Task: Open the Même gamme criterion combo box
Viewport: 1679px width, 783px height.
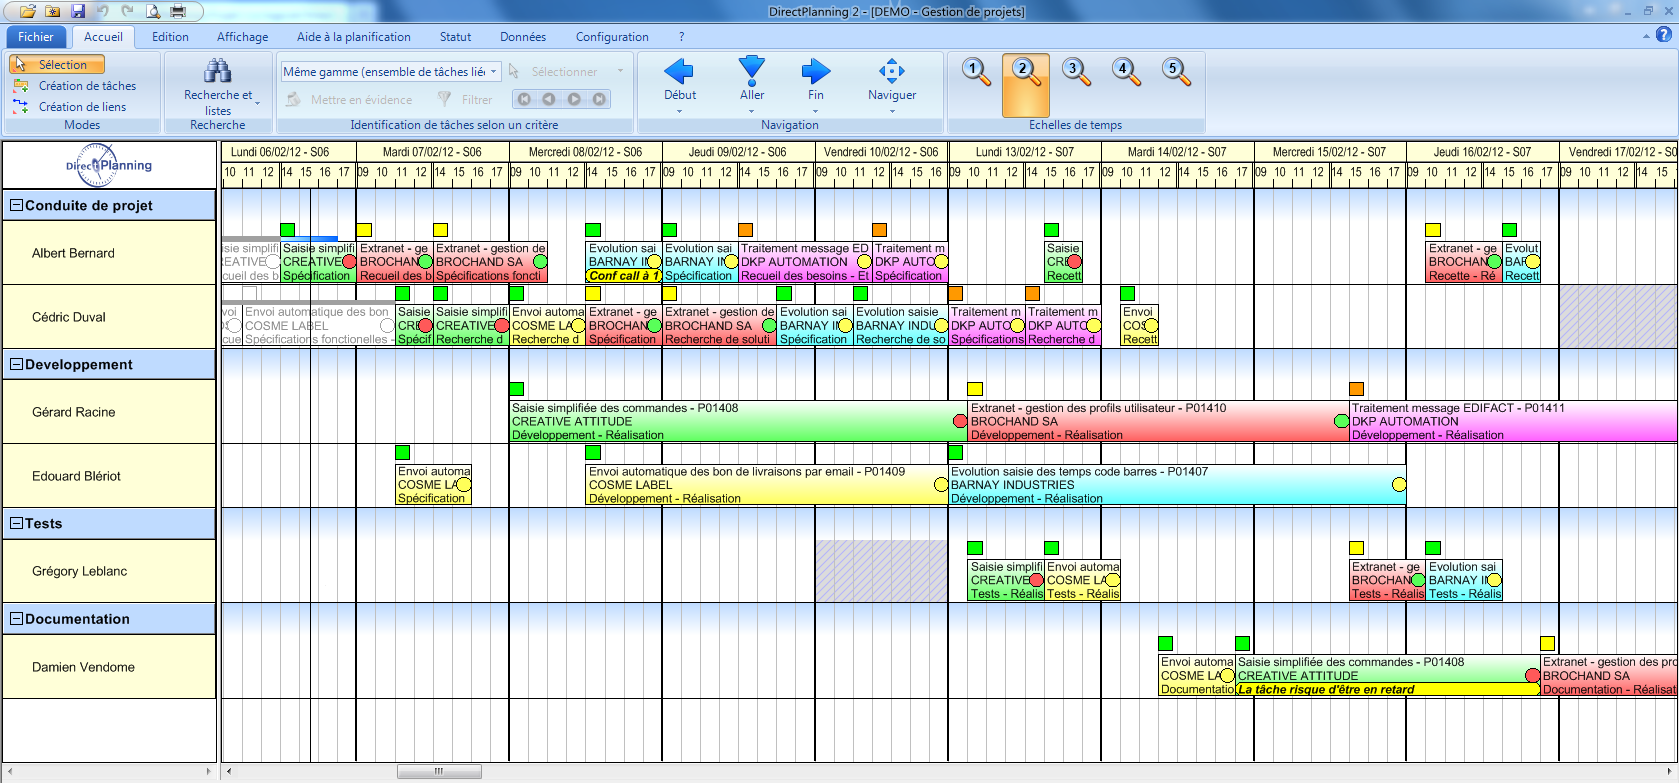Action: [390, 72]
